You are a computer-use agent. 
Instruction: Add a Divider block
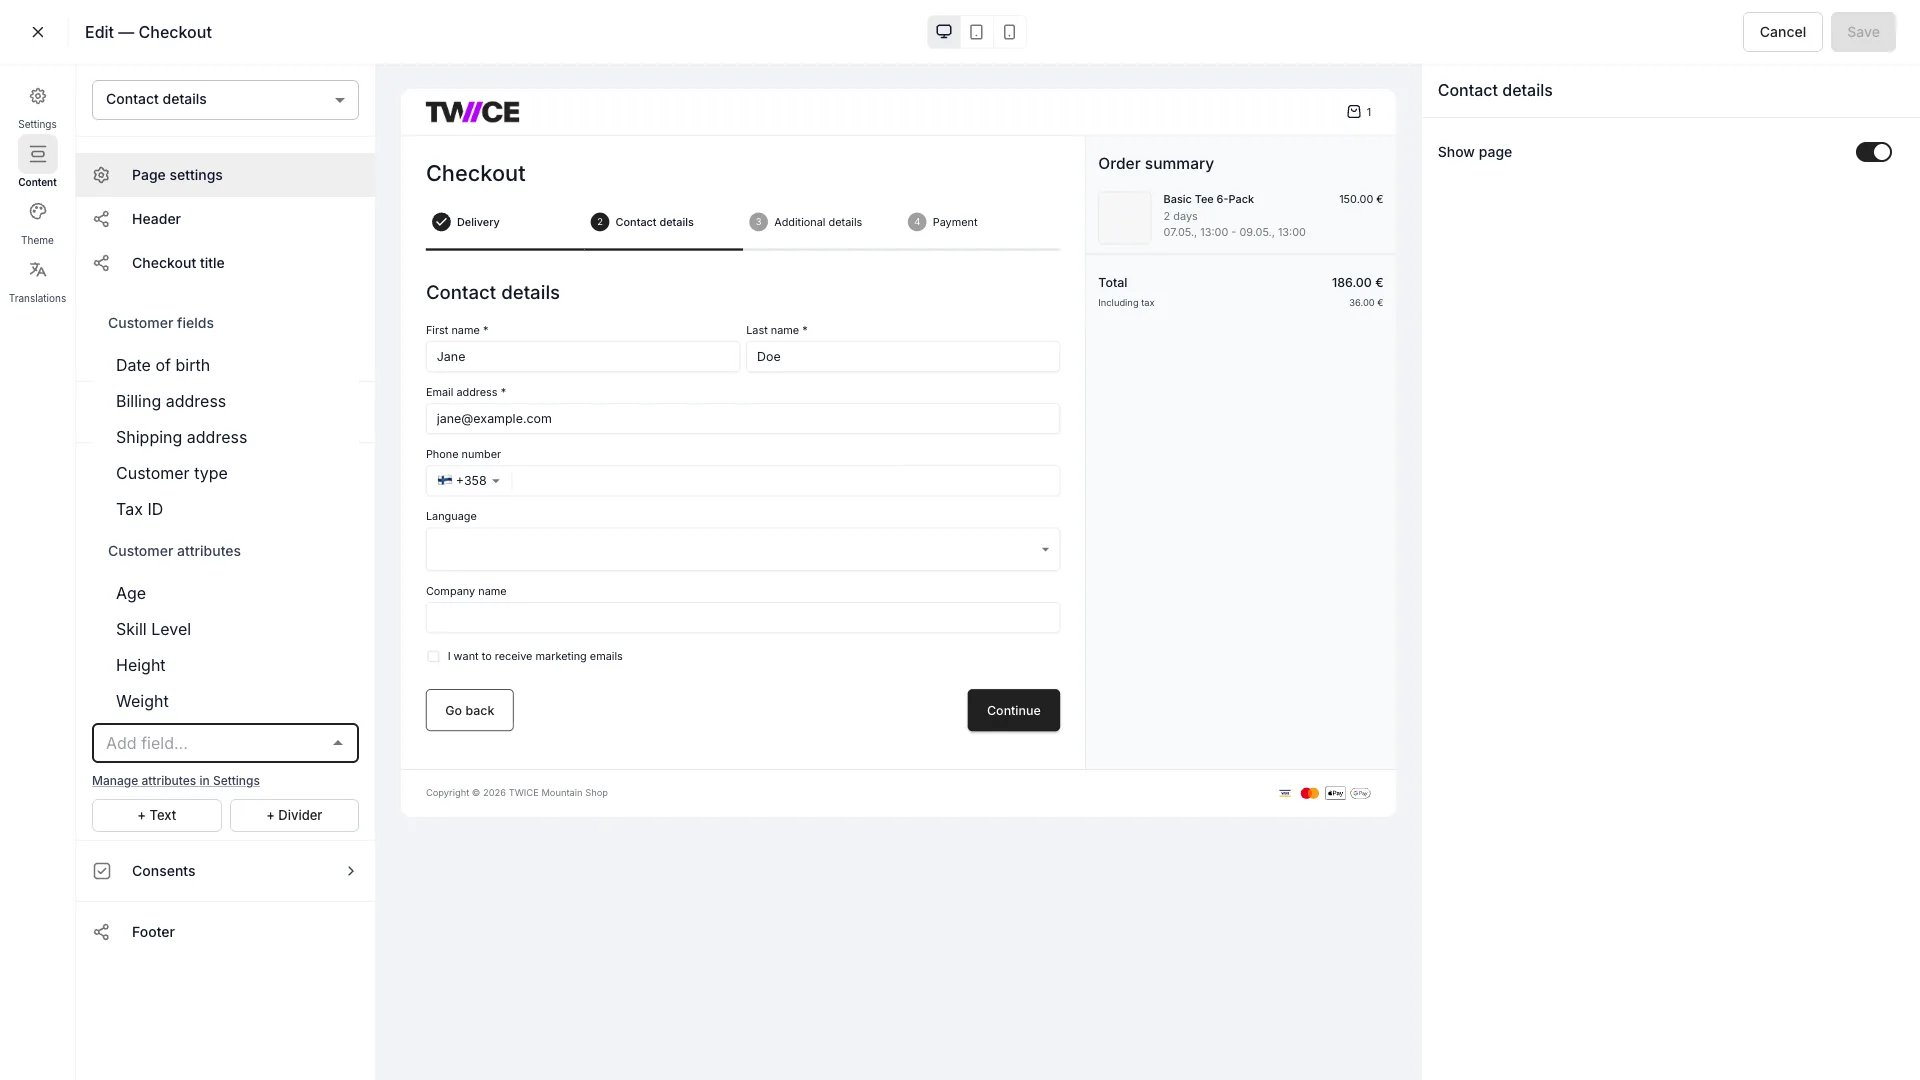[294, 815]
